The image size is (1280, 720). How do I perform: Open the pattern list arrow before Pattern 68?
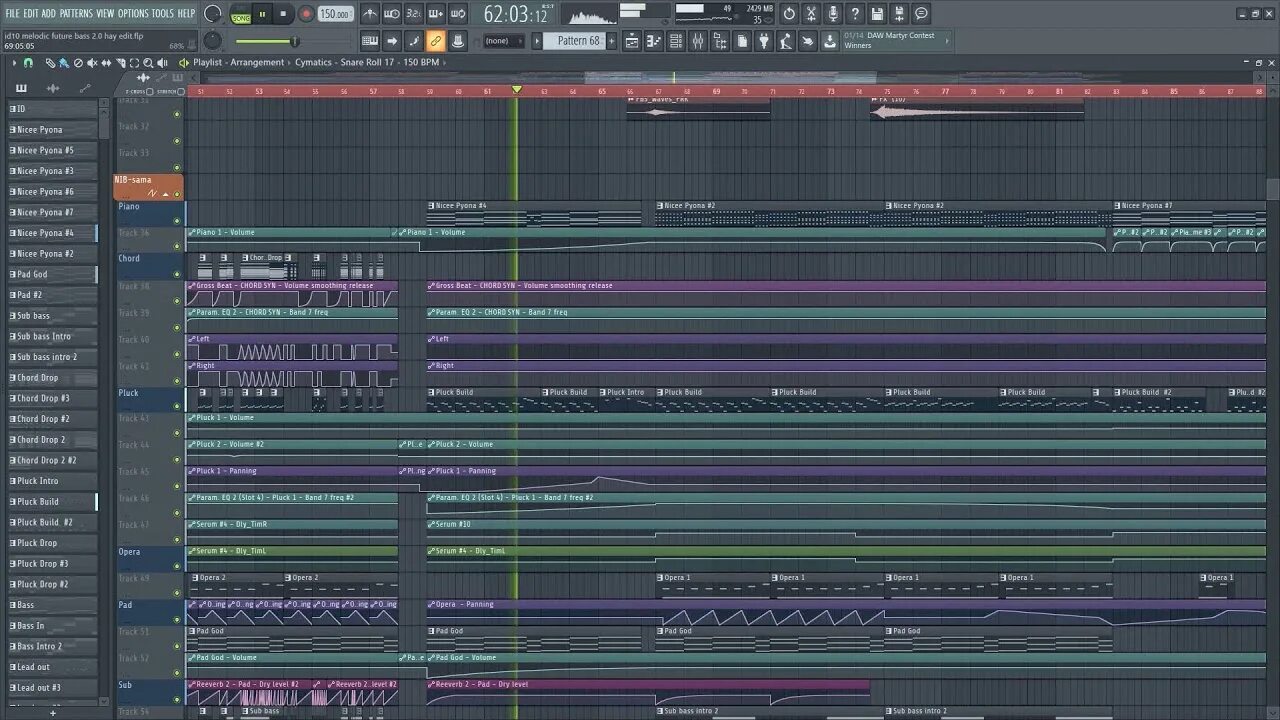tap(537, 41)
